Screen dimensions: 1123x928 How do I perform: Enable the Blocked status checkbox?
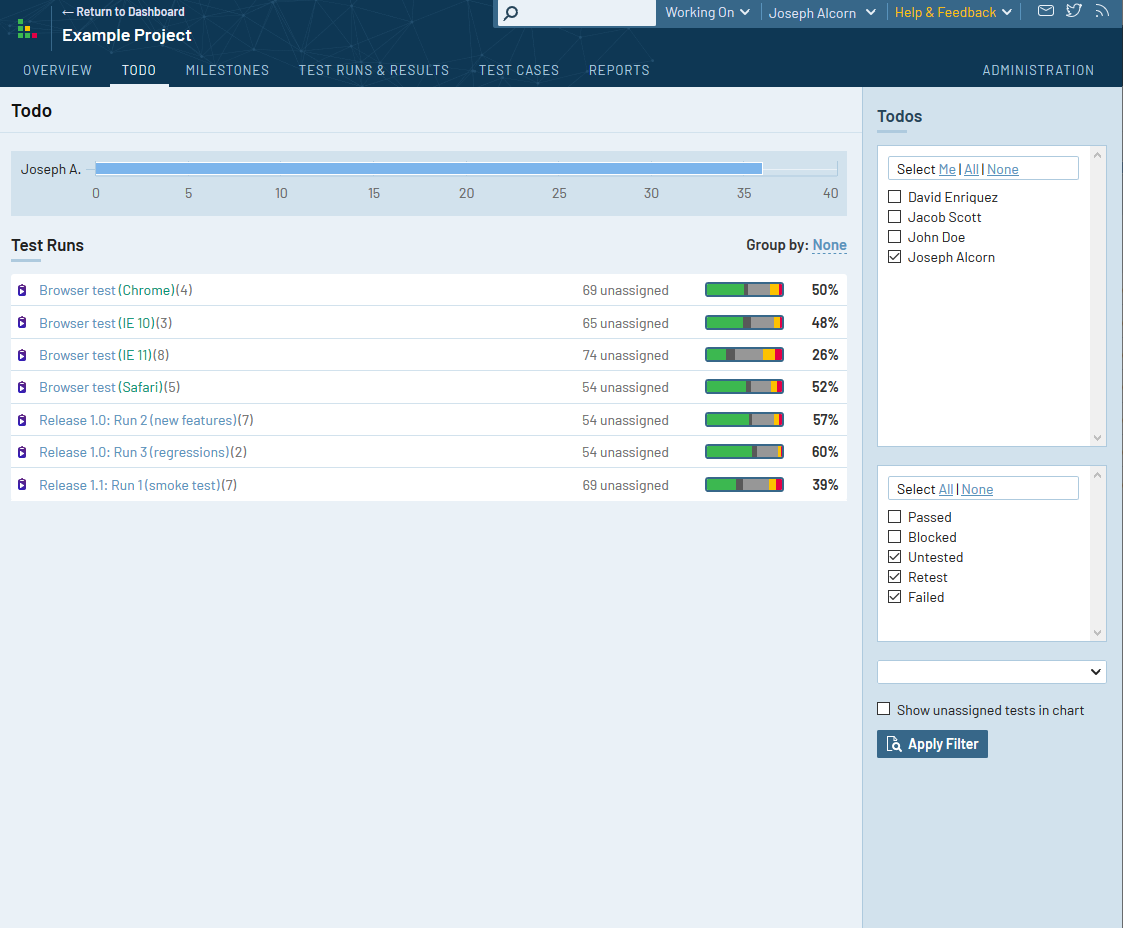(x=895, y=536)
